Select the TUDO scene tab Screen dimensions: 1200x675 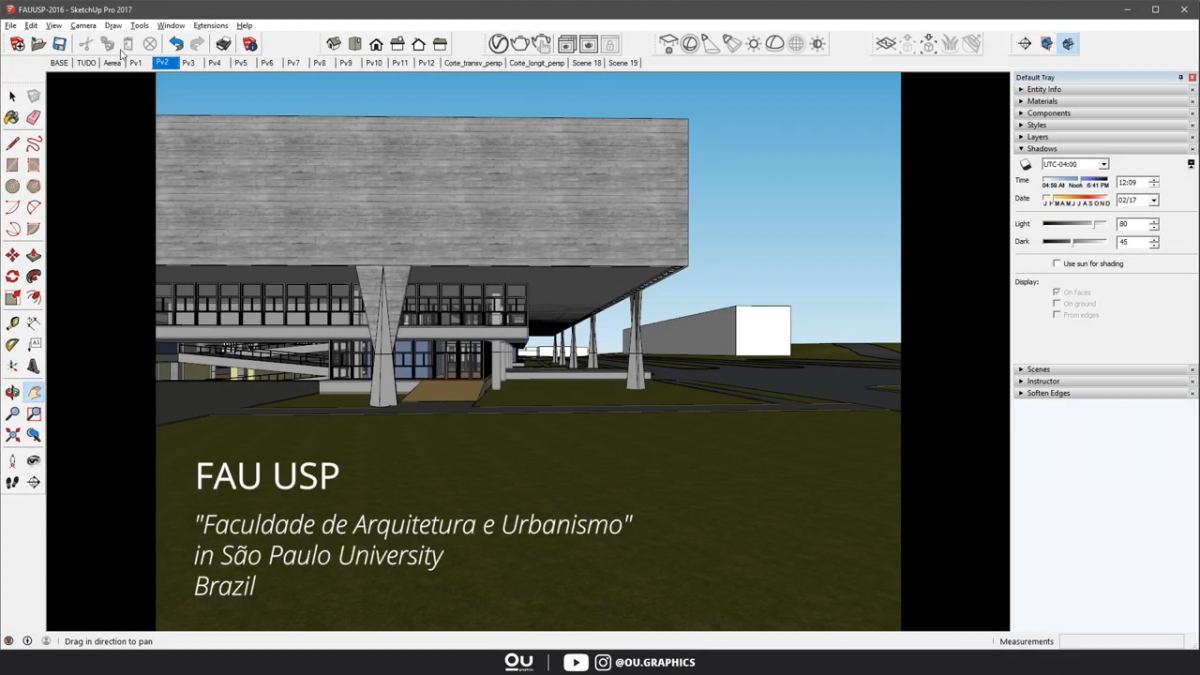[x=86, y=63]
